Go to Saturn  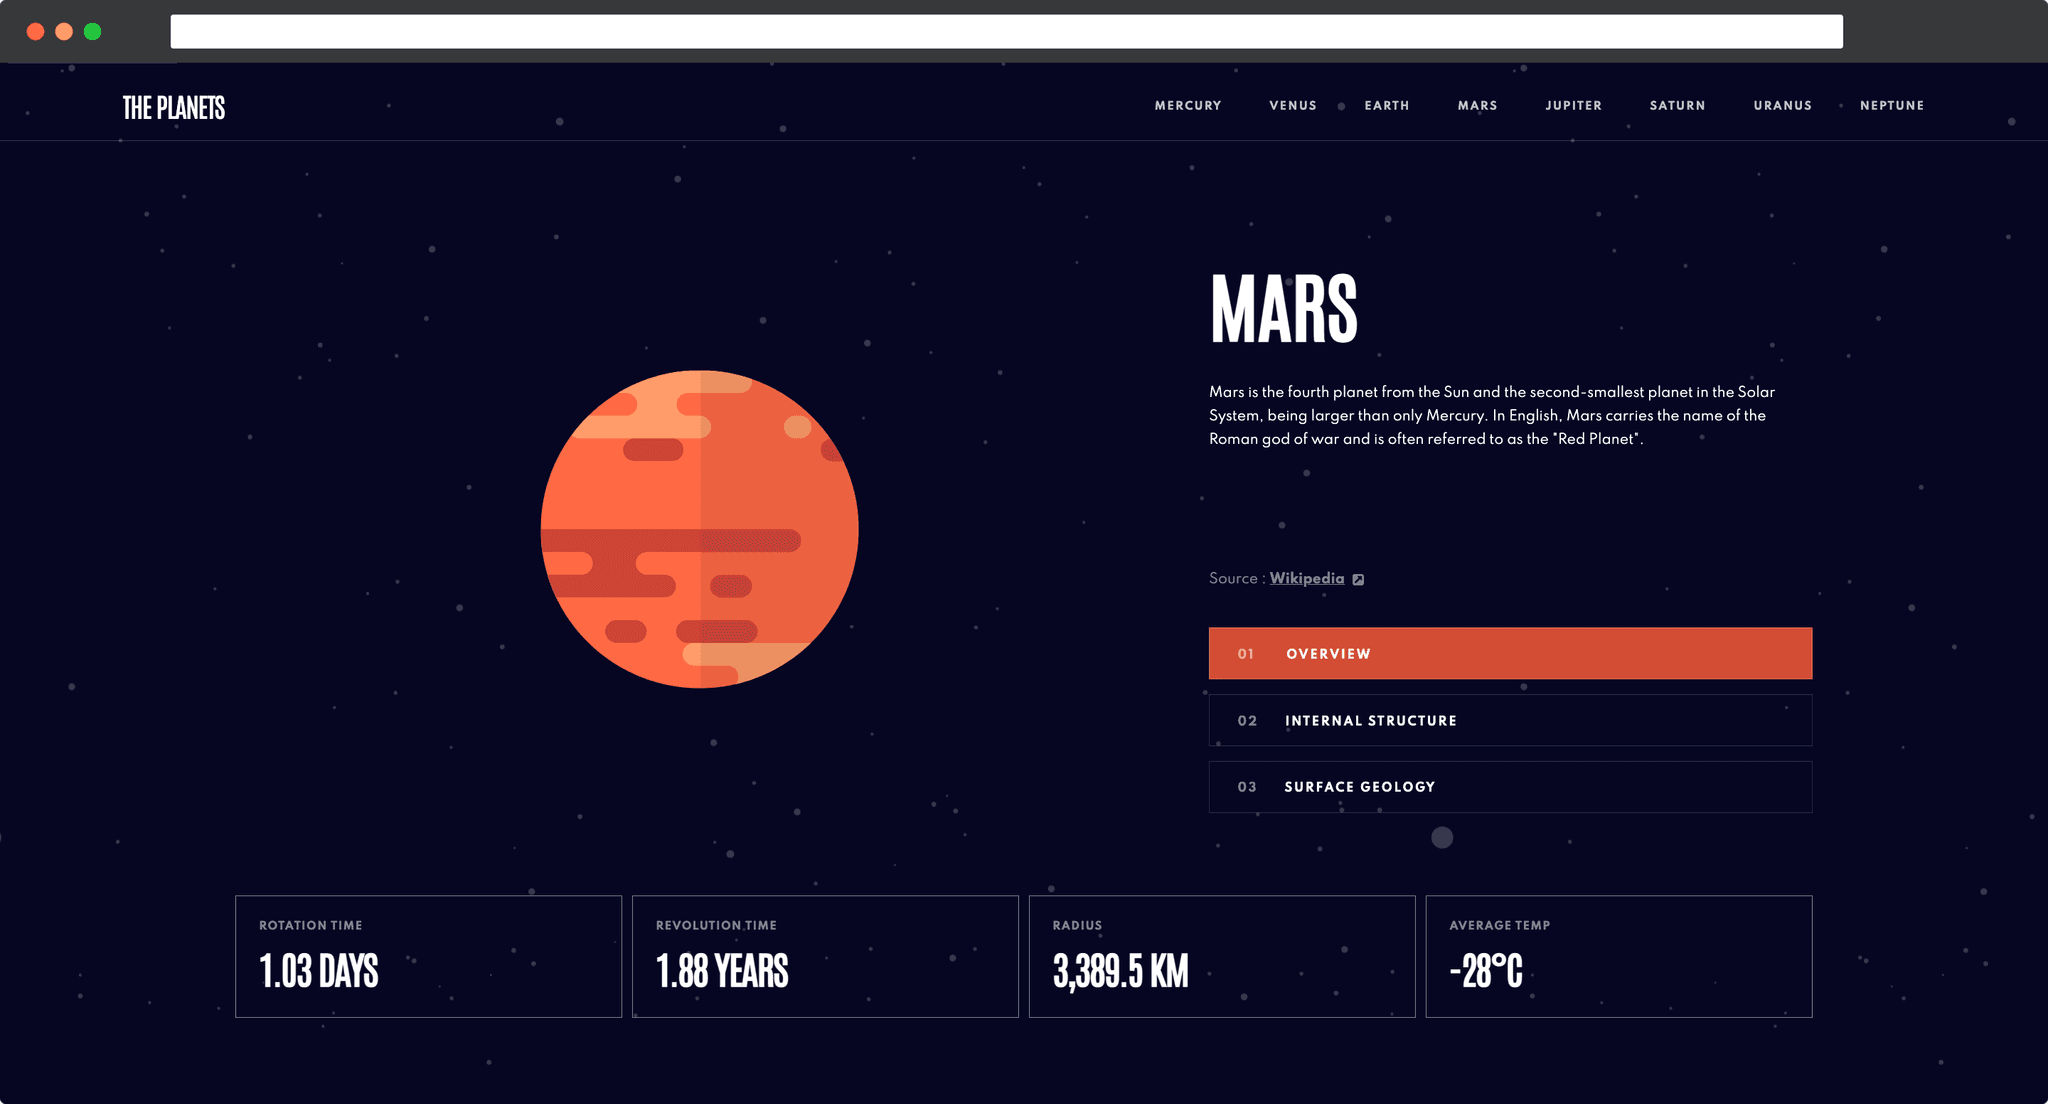pyautogui.click(x=1677, y=105)
